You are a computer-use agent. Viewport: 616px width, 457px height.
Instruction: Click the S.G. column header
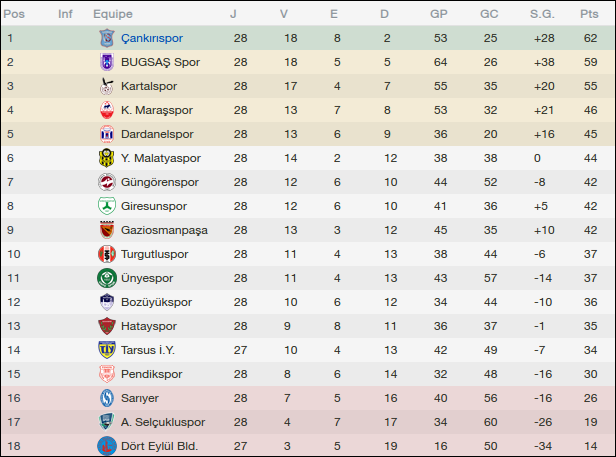pyautogui.click(x=542, y=14)
